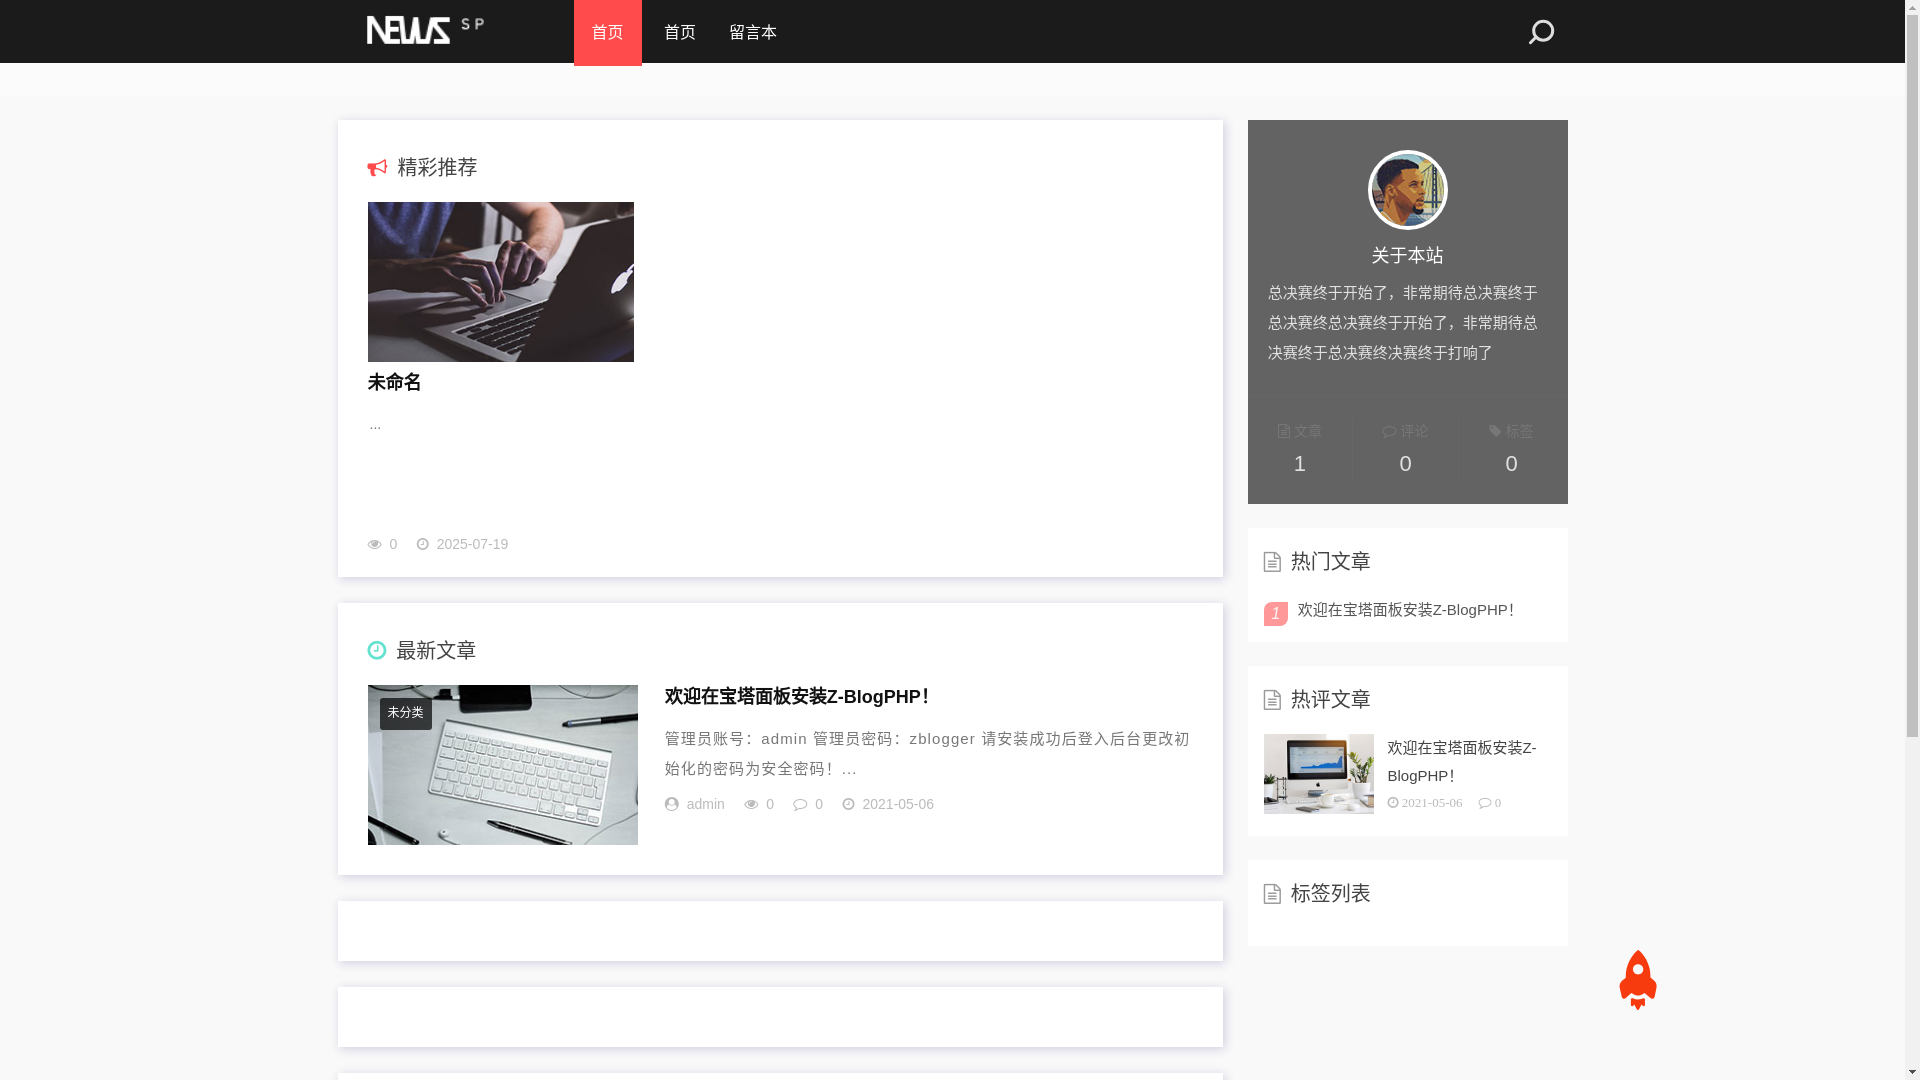Click the comment icon in 热评文章 item
This screenshot has height=1080, width=1920.
click(1485, 803)
